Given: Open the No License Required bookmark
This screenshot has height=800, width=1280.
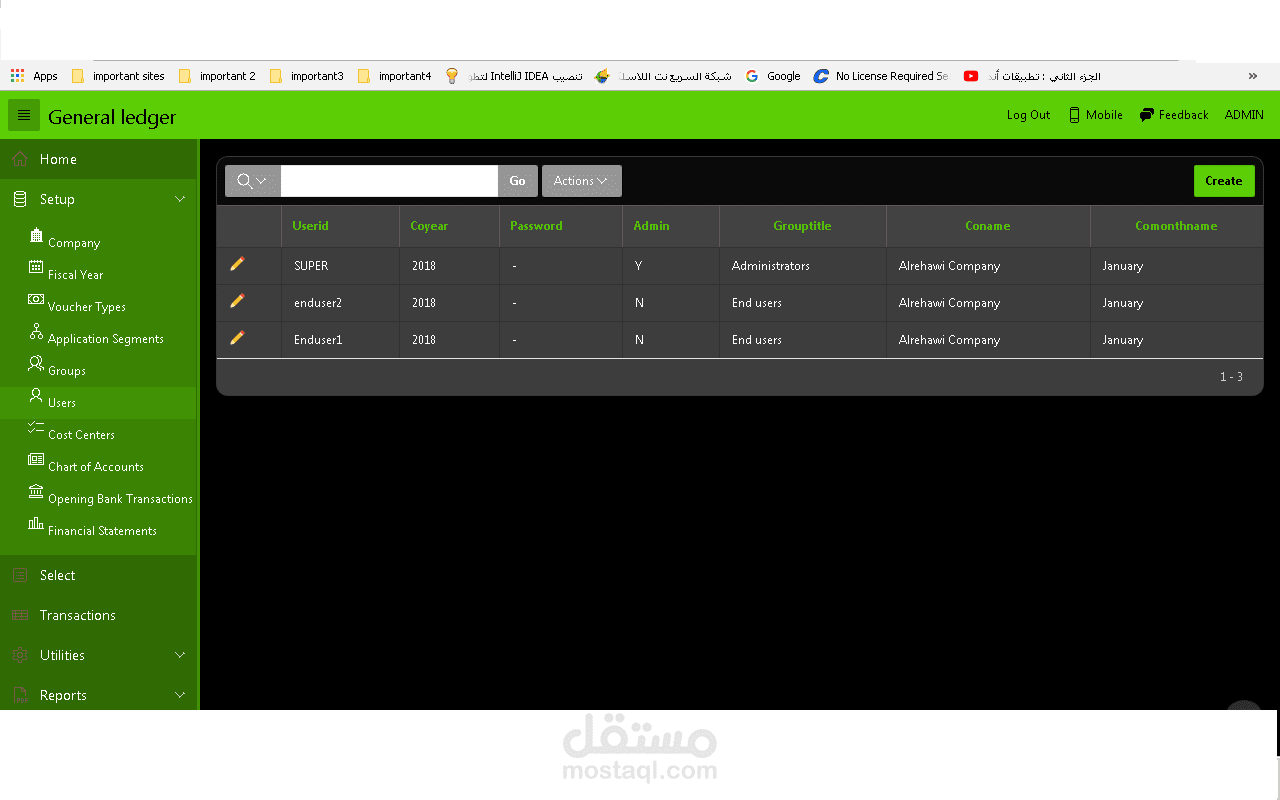Looking at the screenshot, I should point(881,76).
